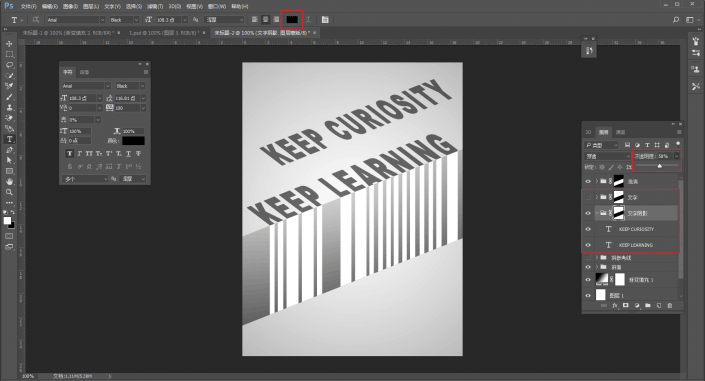705x381 pixels.
Task: Collapse the 文字阴影 group folder
Action: pos(597,213)
